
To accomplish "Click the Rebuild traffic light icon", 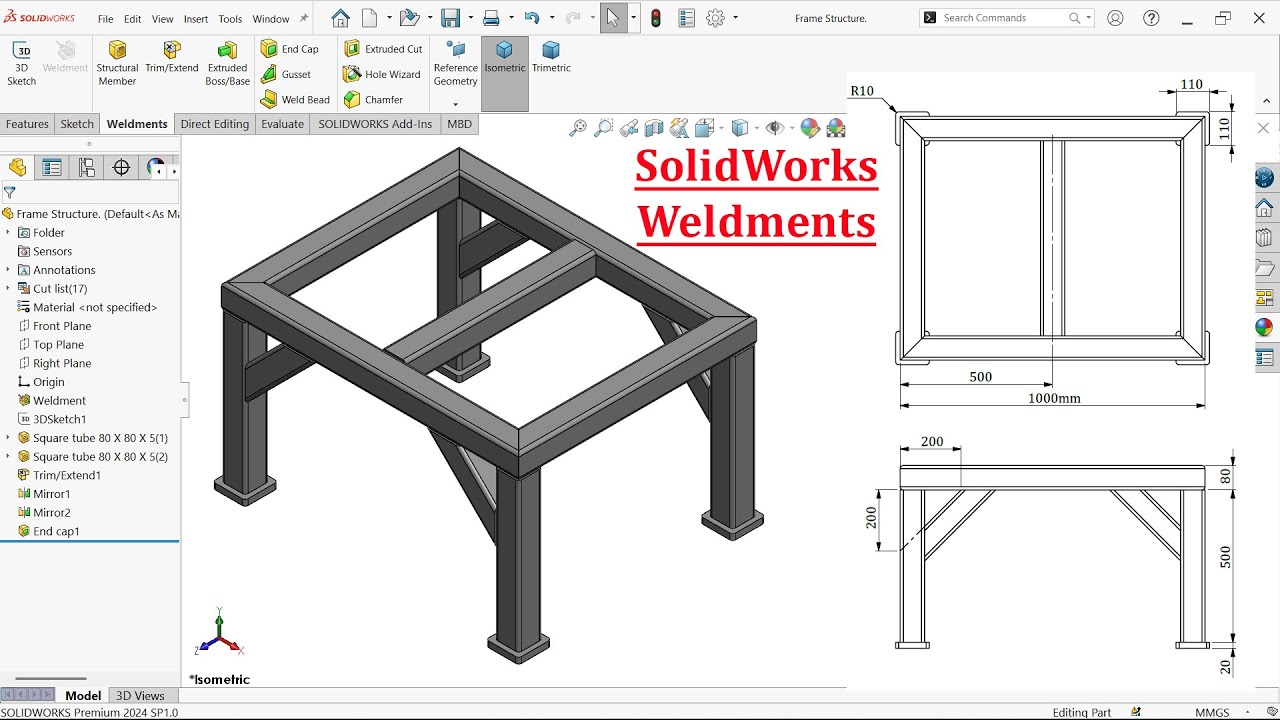I will click(x=656, y=18).
